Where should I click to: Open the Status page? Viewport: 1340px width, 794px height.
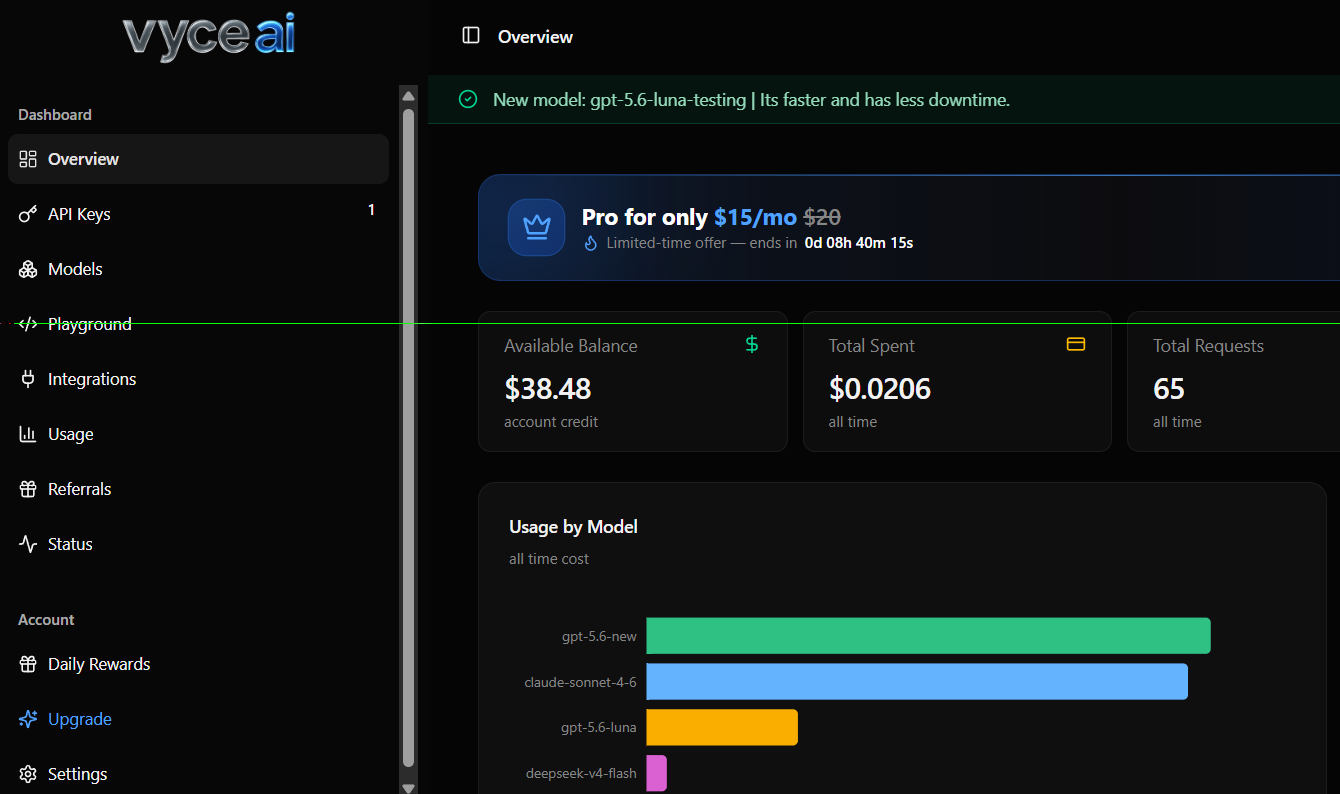coord(198,544)
